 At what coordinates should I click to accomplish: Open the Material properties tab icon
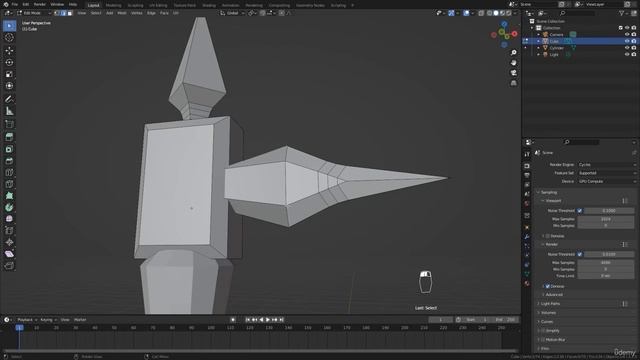(x=527, y=283)
